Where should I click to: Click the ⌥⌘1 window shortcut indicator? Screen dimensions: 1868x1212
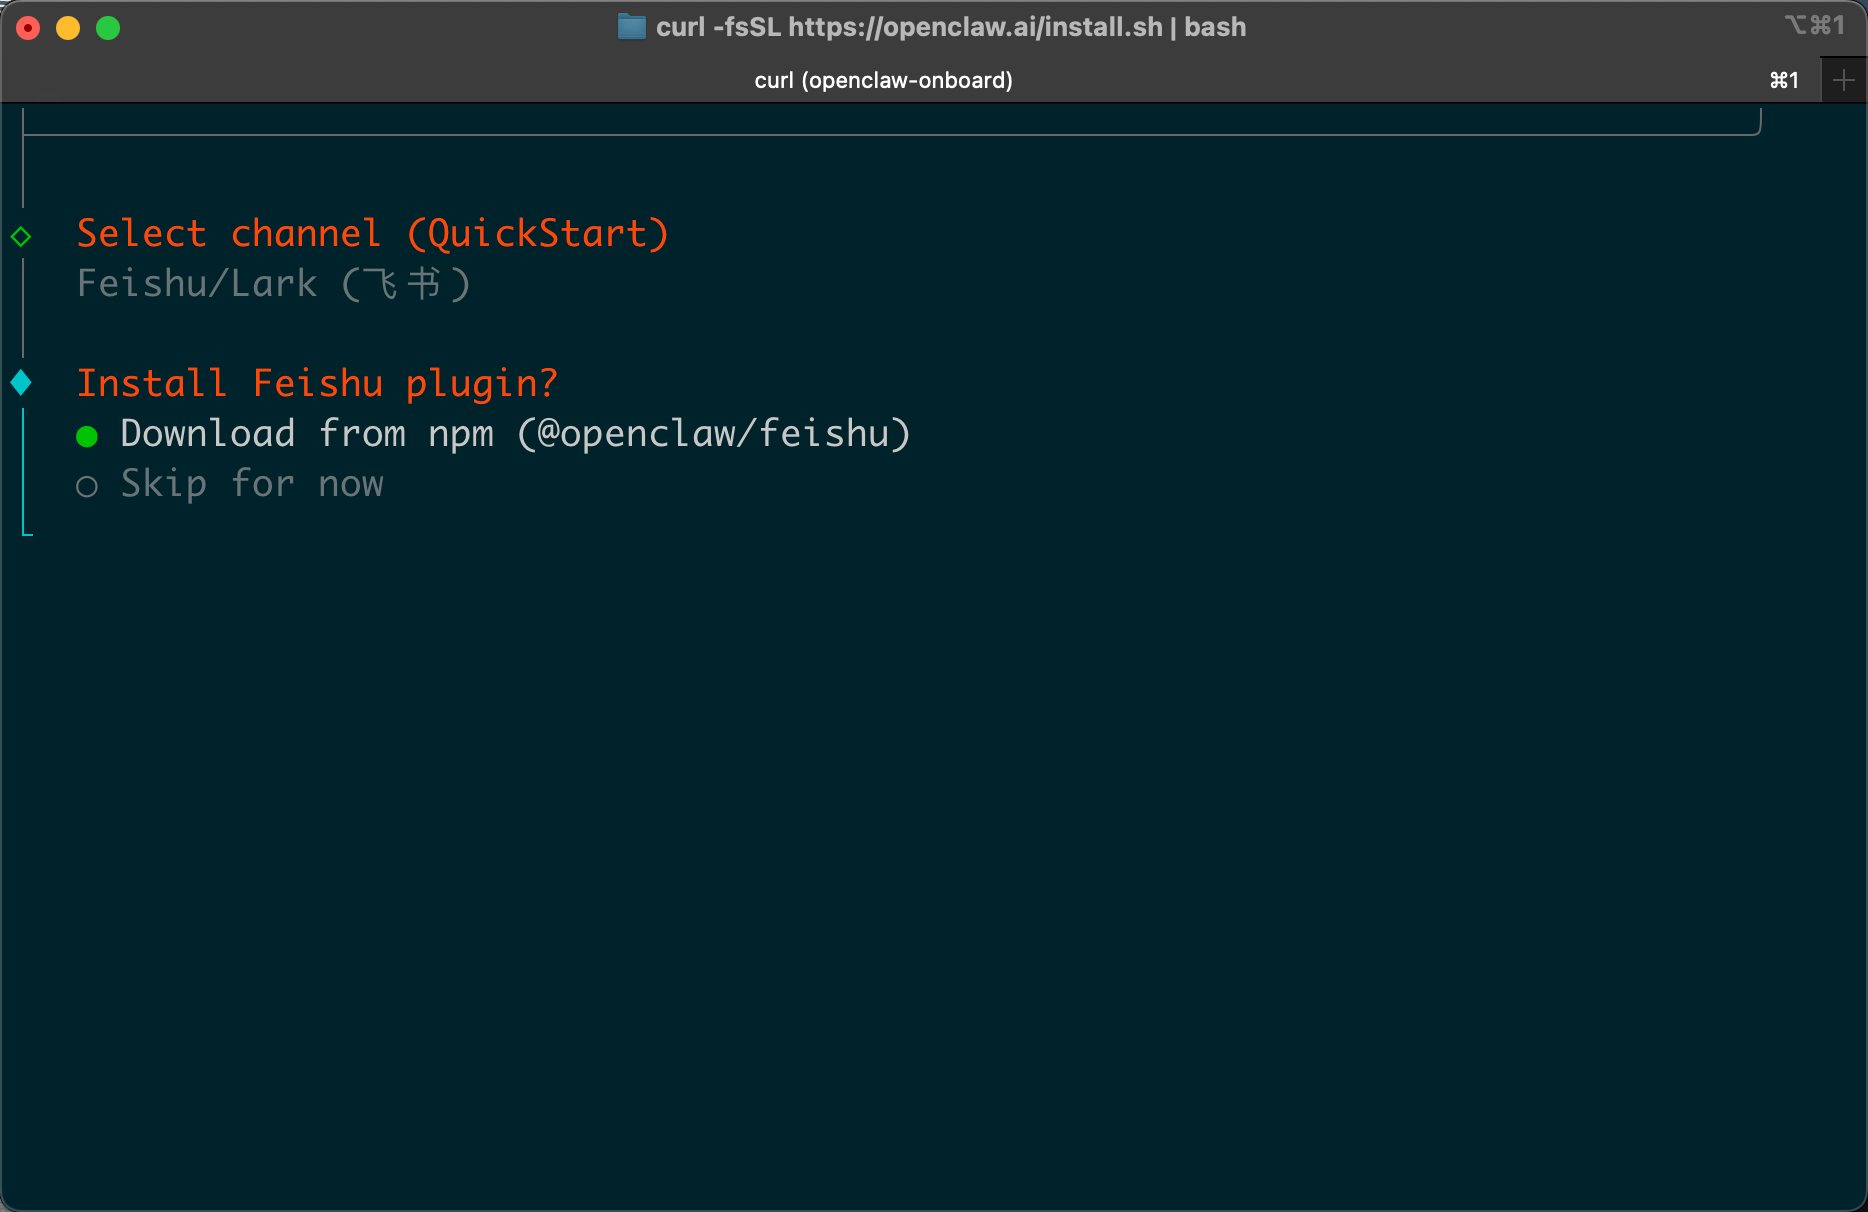[1814, 25]
